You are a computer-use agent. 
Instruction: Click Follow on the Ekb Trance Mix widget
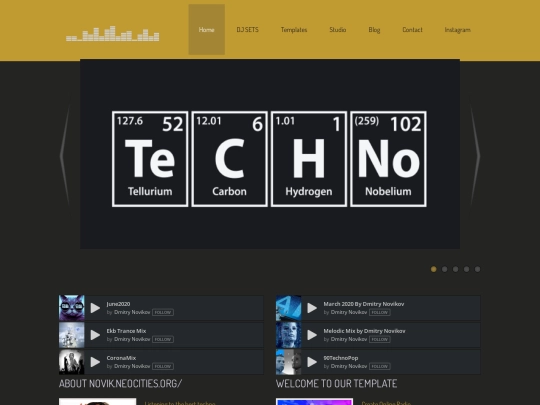[163, 339]
